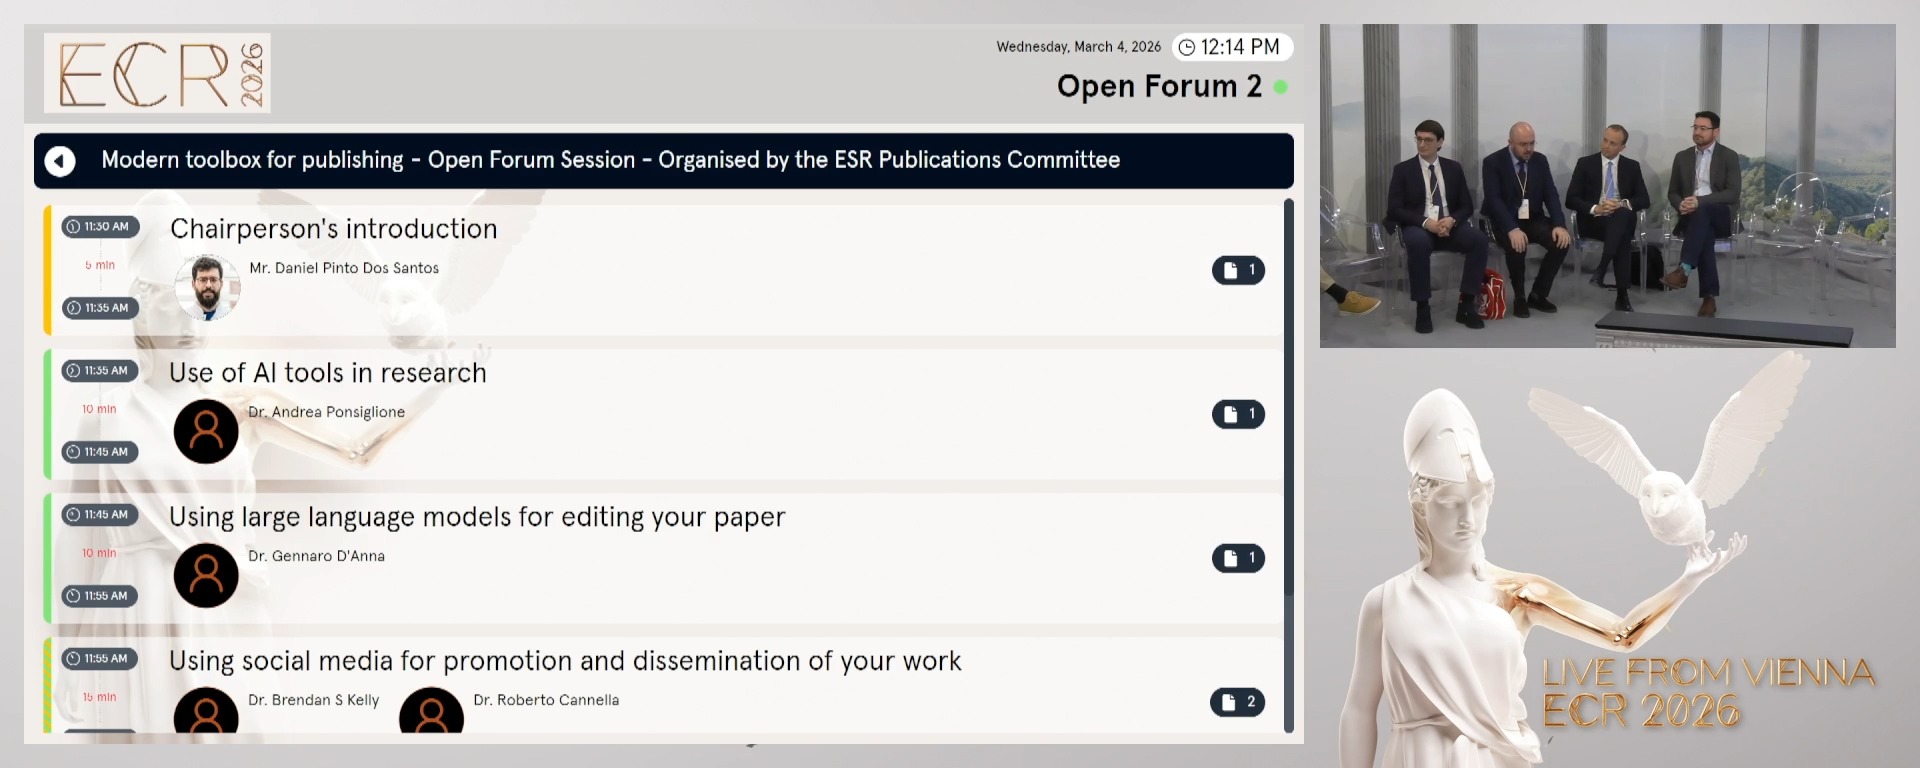Click the Open Forum 2 room title
The height and width of the screenshot is (768, 1920).
tap(1159, 87)
